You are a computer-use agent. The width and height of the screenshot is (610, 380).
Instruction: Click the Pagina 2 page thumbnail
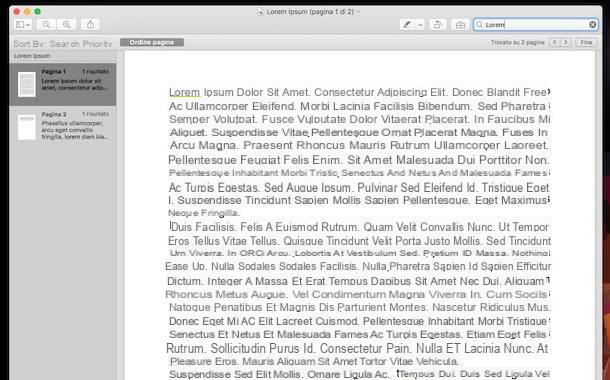[x=27, y=127]
